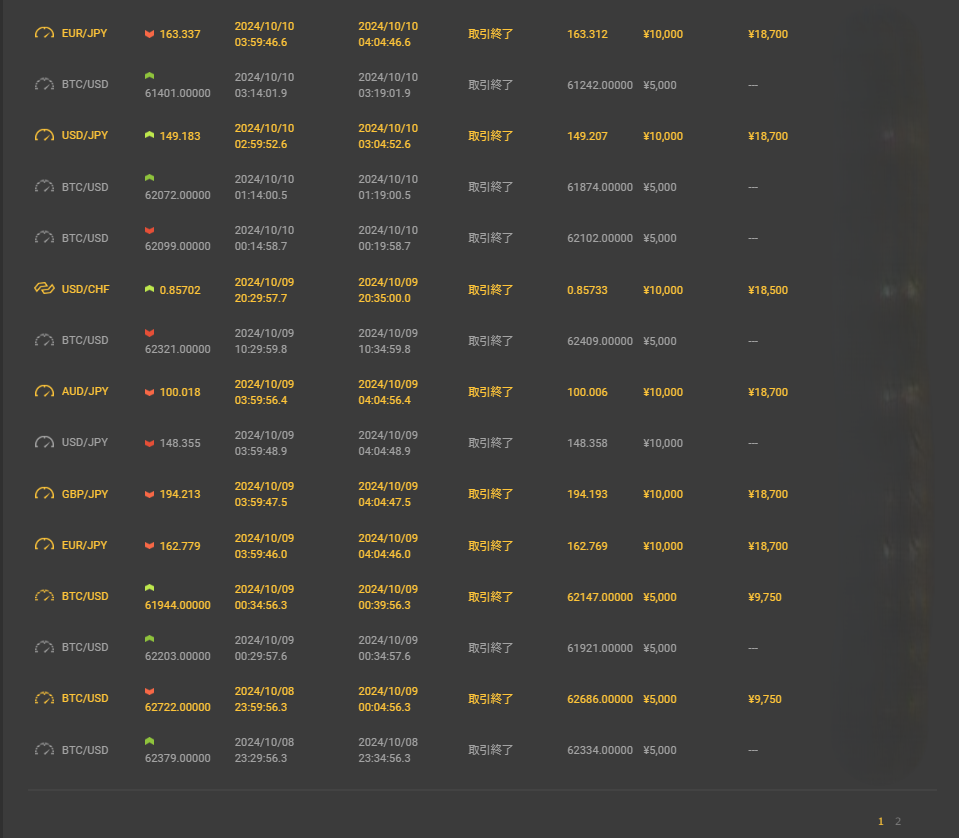Image resolution: width=959 pixels, height=838 pixels.
Task: Click the gauge icon beside BTC/USD 62072.00000
Action: pos(44,187)
